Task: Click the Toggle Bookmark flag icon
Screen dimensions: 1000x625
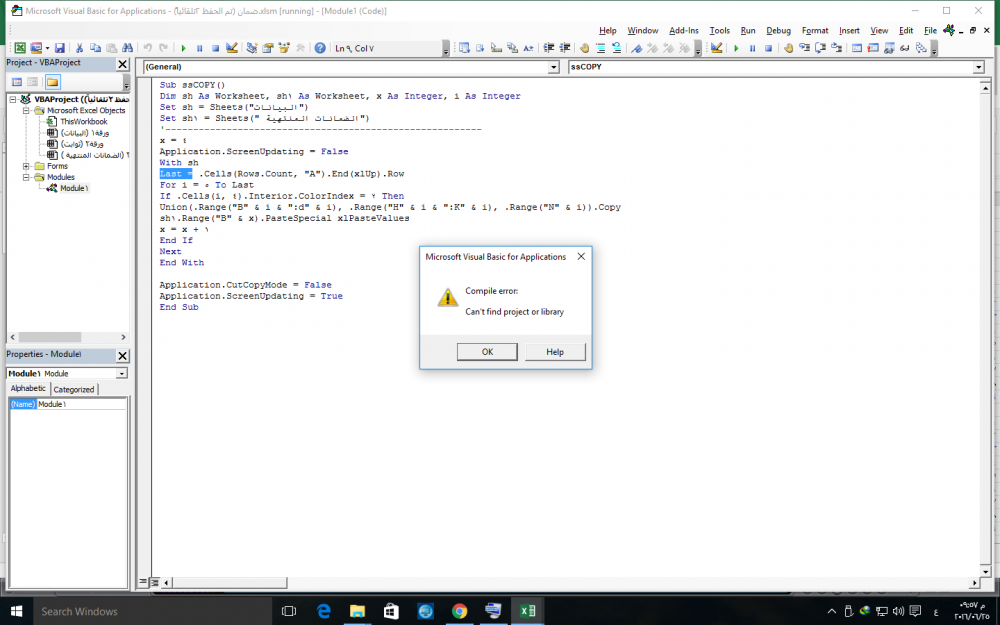Action: (636, 48)
